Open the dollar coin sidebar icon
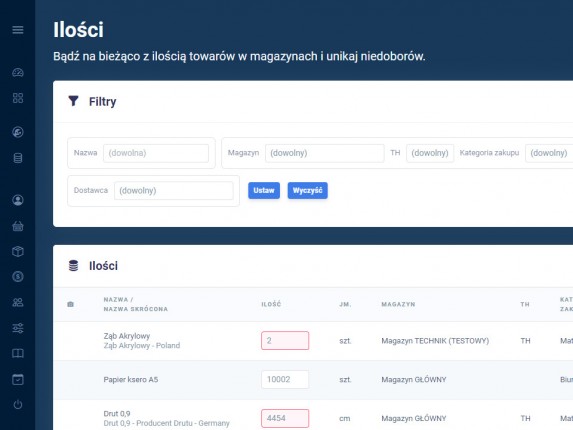This screenshot has width=573, height=430. [18, 277]
